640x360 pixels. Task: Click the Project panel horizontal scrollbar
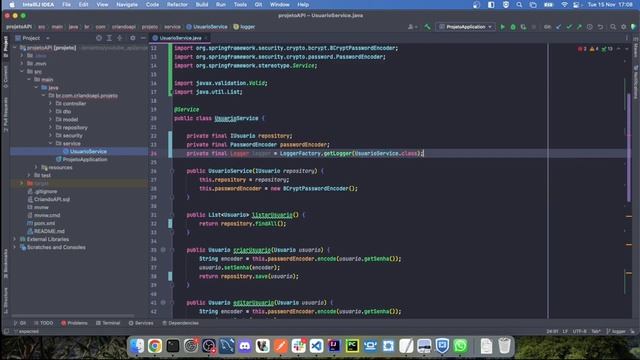(x=73, y=316)
